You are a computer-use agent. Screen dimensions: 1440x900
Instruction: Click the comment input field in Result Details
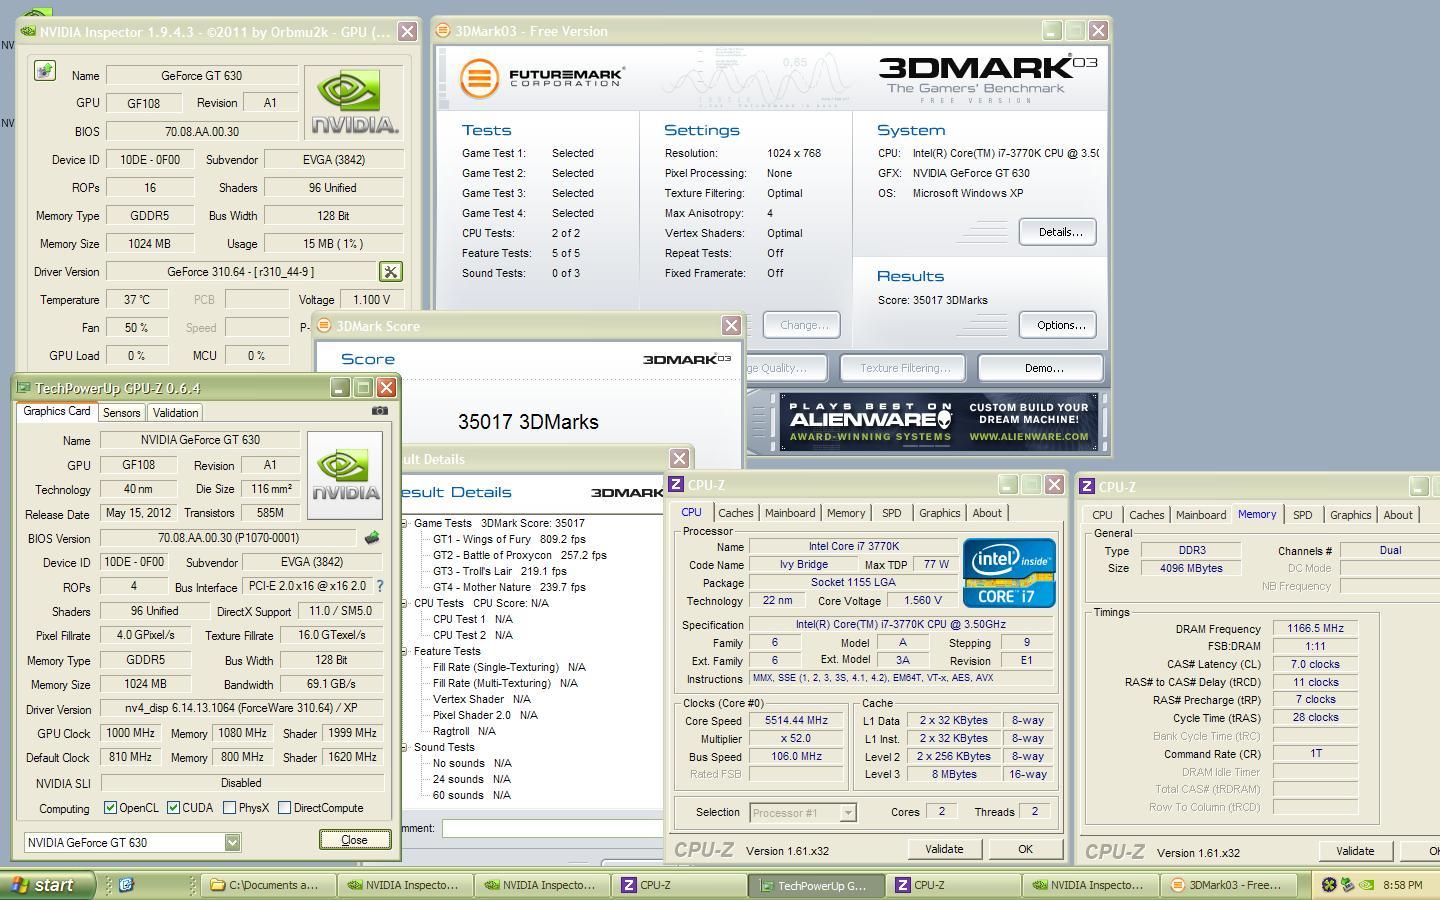point(552,828)
